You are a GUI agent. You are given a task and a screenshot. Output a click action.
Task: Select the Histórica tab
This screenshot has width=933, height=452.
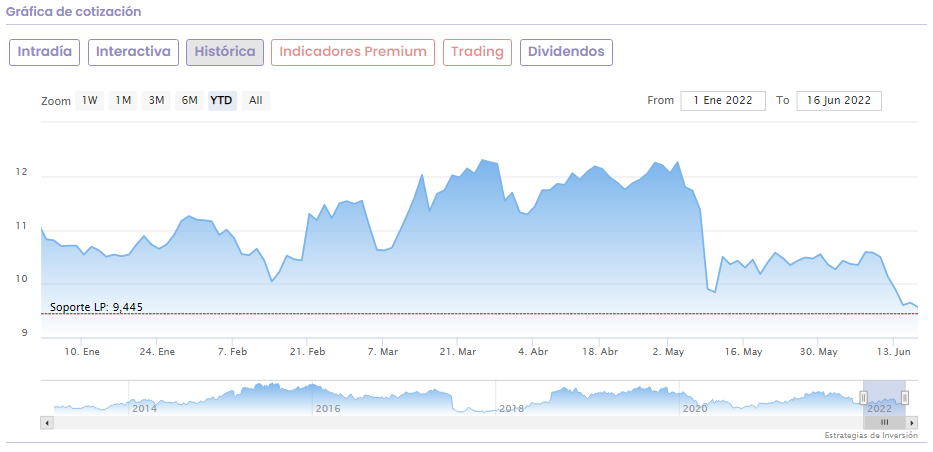click(225, 52)
